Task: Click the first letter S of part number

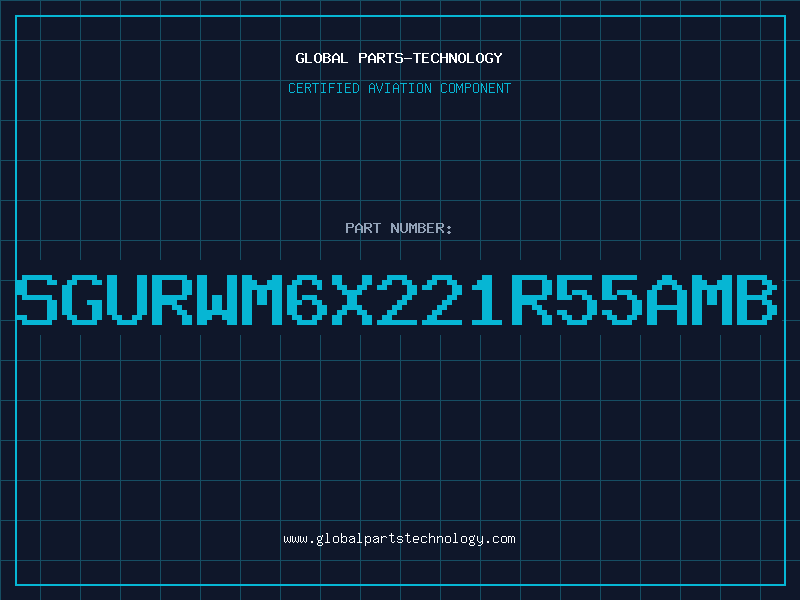Action: (37, 300)
